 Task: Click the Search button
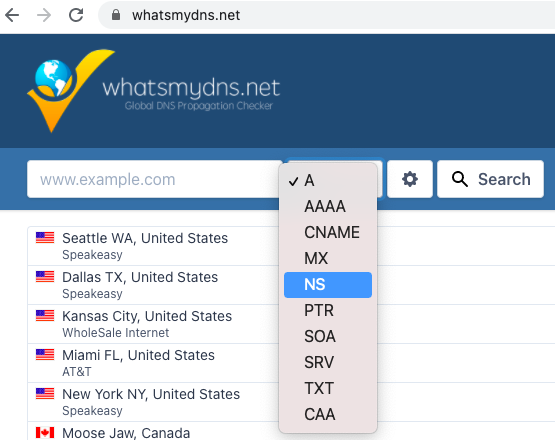pos(490,179)
